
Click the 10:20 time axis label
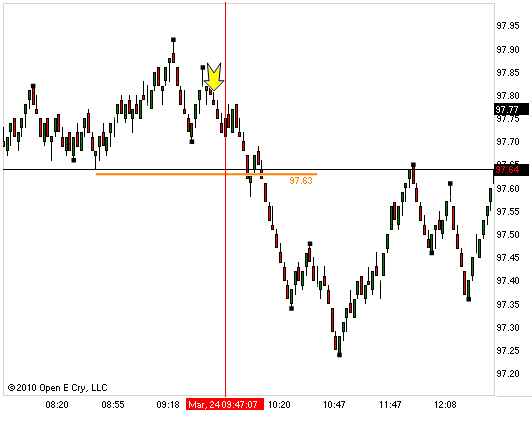tap(279, 405)
